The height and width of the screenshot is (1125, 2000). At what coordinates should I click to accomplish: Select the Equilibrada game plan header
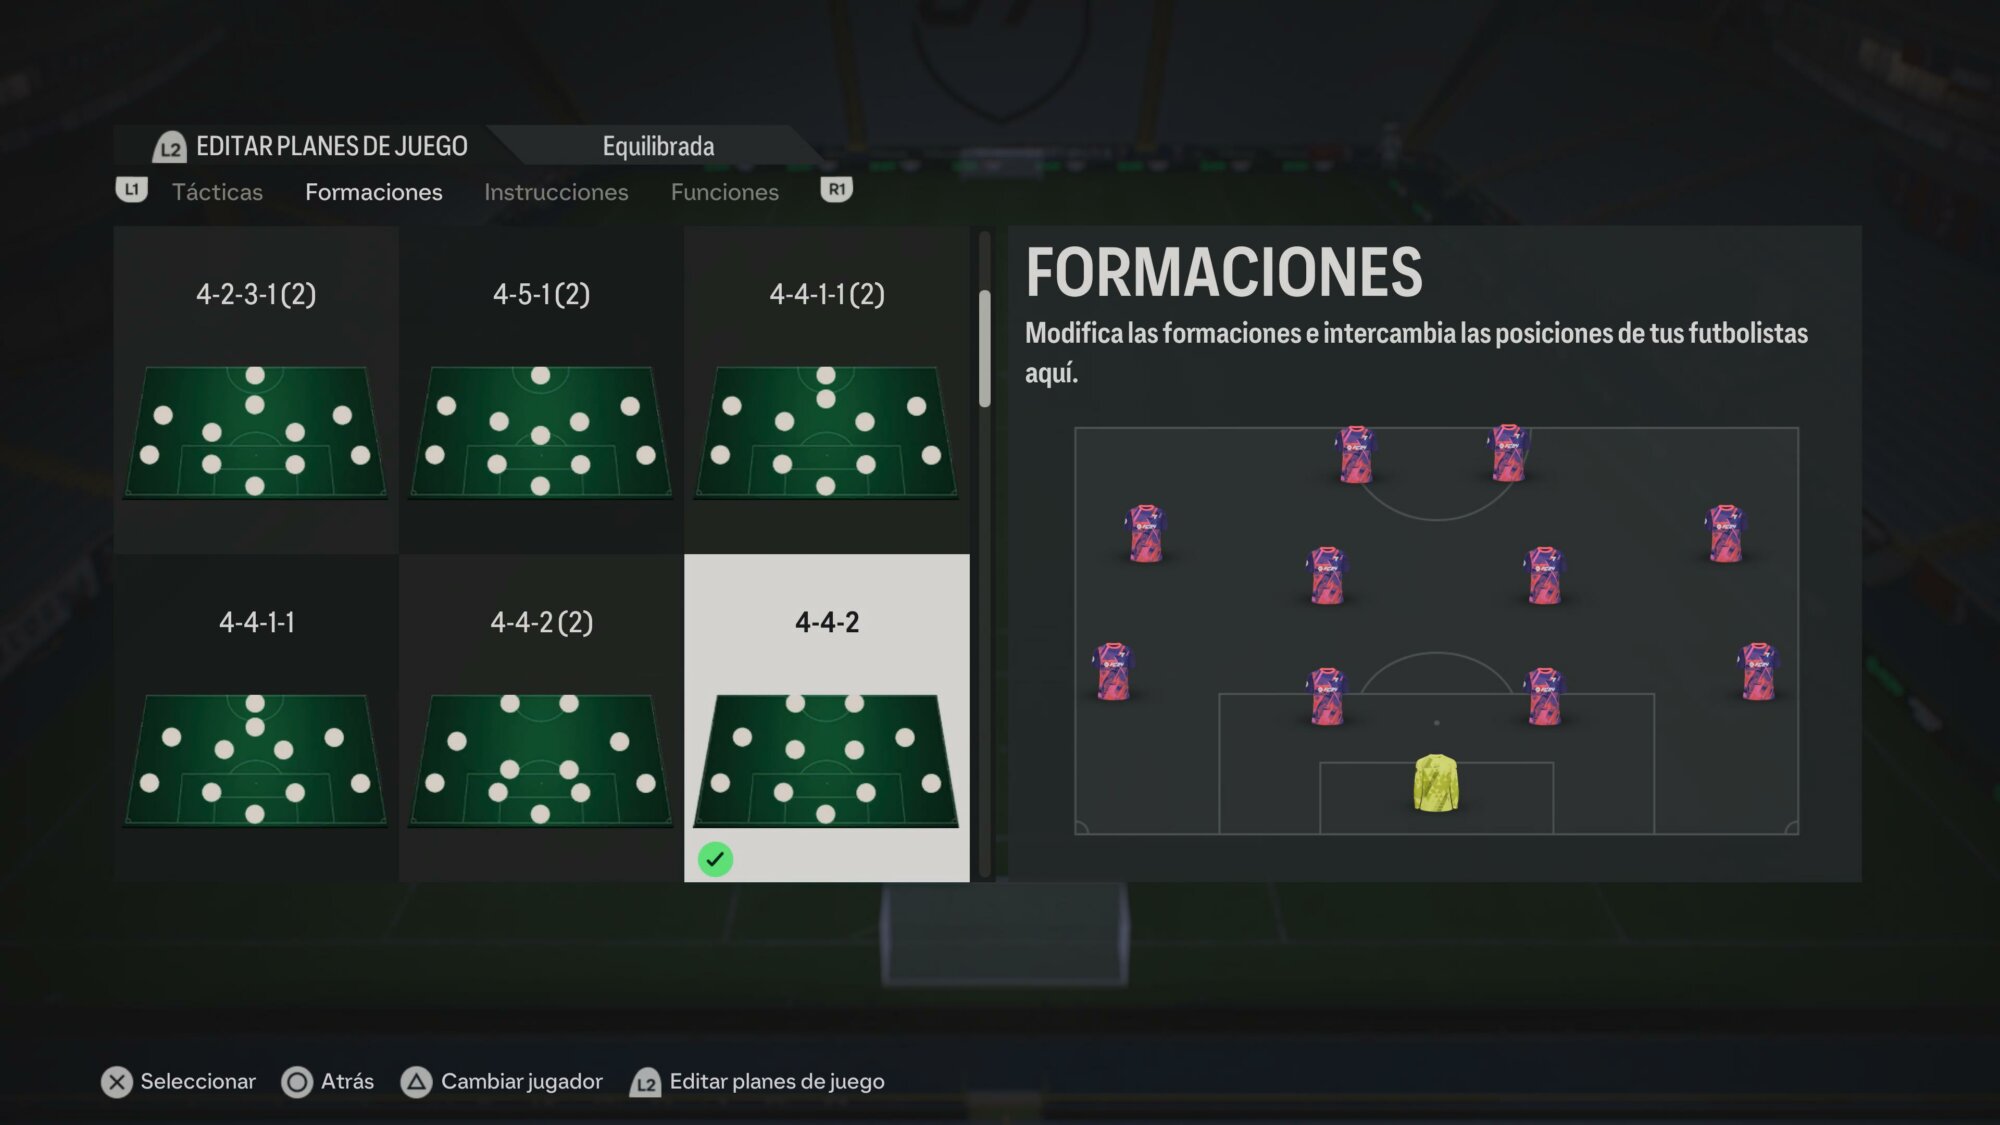(658, 146)
